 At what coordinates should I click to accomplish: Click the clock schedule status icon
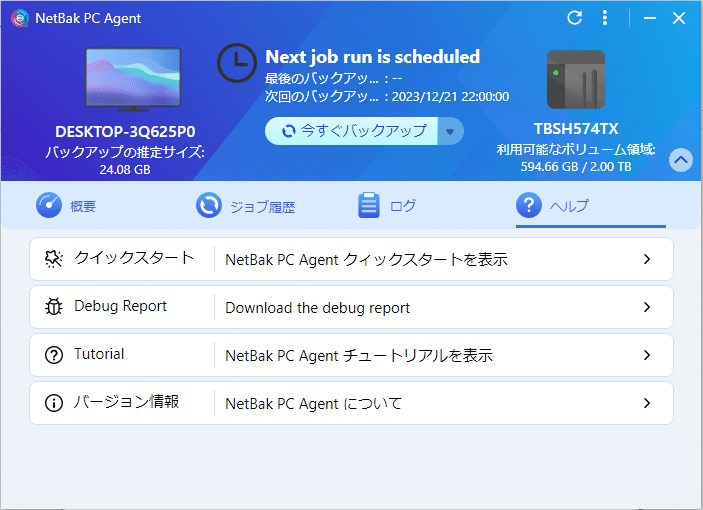point(237,63)
